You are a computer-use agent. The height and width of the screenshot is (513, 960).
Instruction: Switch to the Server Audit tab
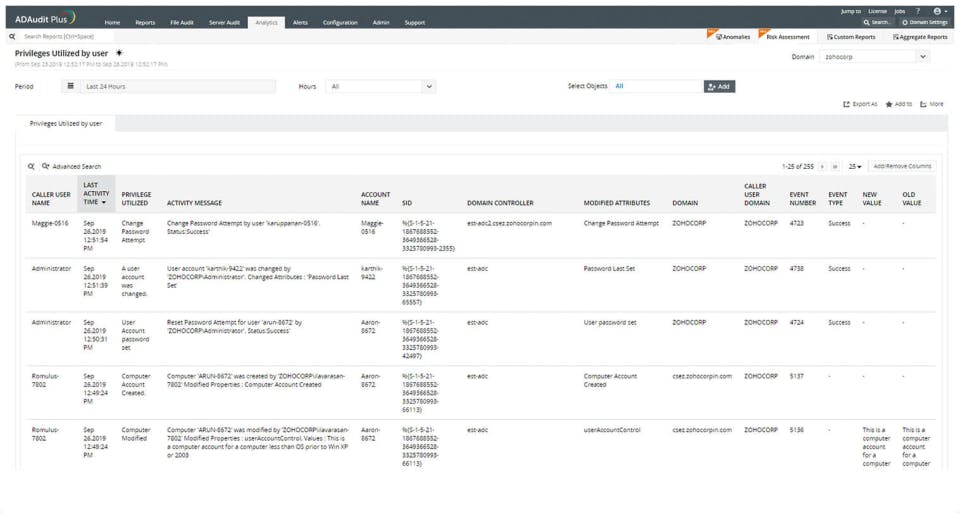(224, 22)
